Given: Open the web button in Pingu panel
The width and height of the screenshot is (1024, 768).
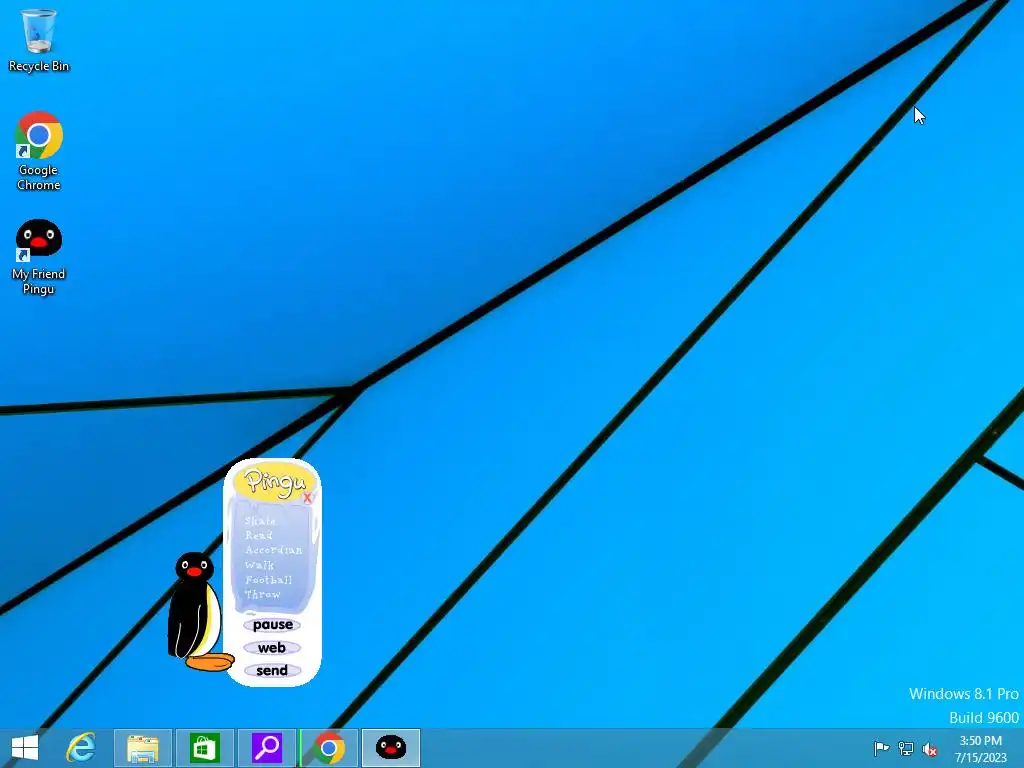Looking at the screenshot, I should point(272,648).
